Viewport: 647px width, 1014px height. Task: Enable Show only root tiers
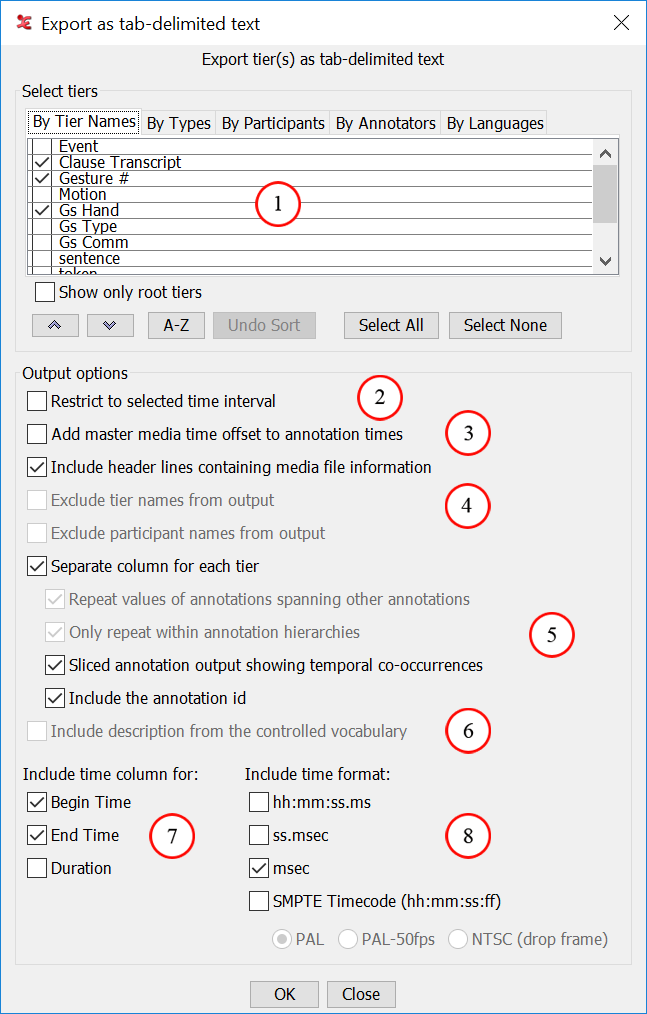tap(45, 293)
